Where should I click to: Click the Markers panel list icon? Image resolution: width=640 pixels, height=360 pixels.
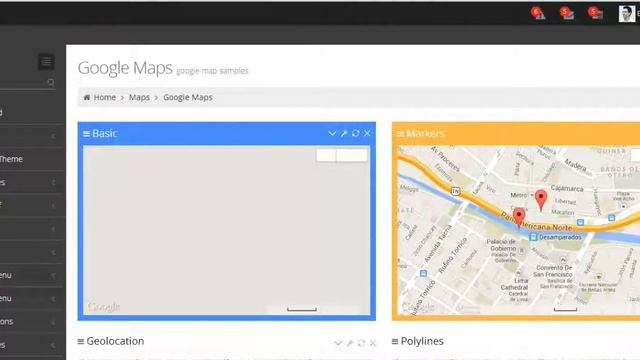click(x=401, y=133)
